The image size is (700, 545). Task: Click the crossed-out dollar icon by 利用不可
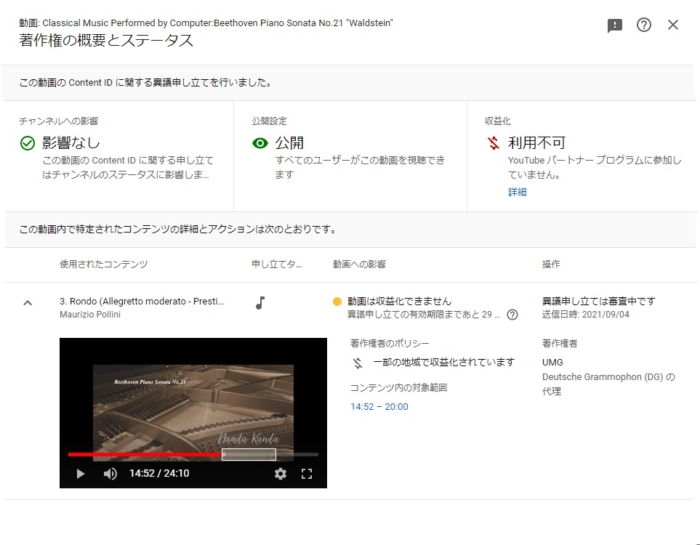tap(493, 143)
